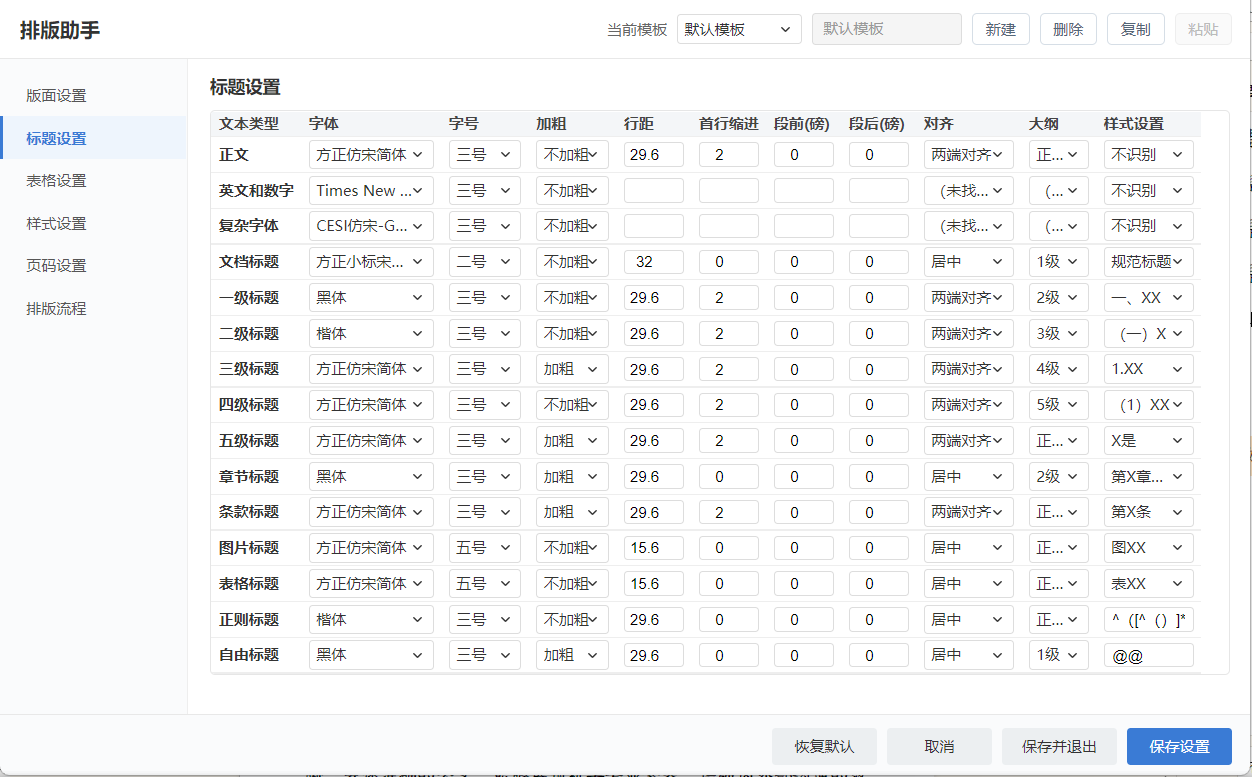Open 正文 row font dropdown
The image size is (1252, 777).
371,155
